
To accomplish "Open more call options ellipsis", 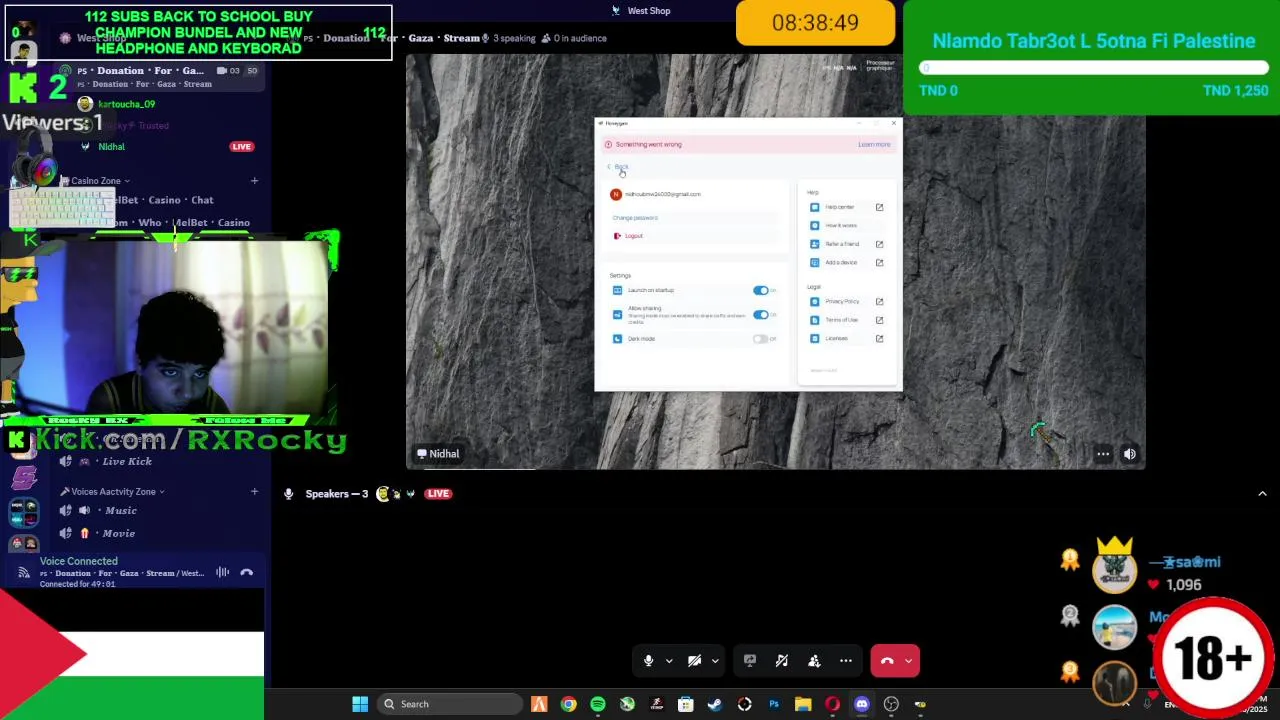I will 846,661.
